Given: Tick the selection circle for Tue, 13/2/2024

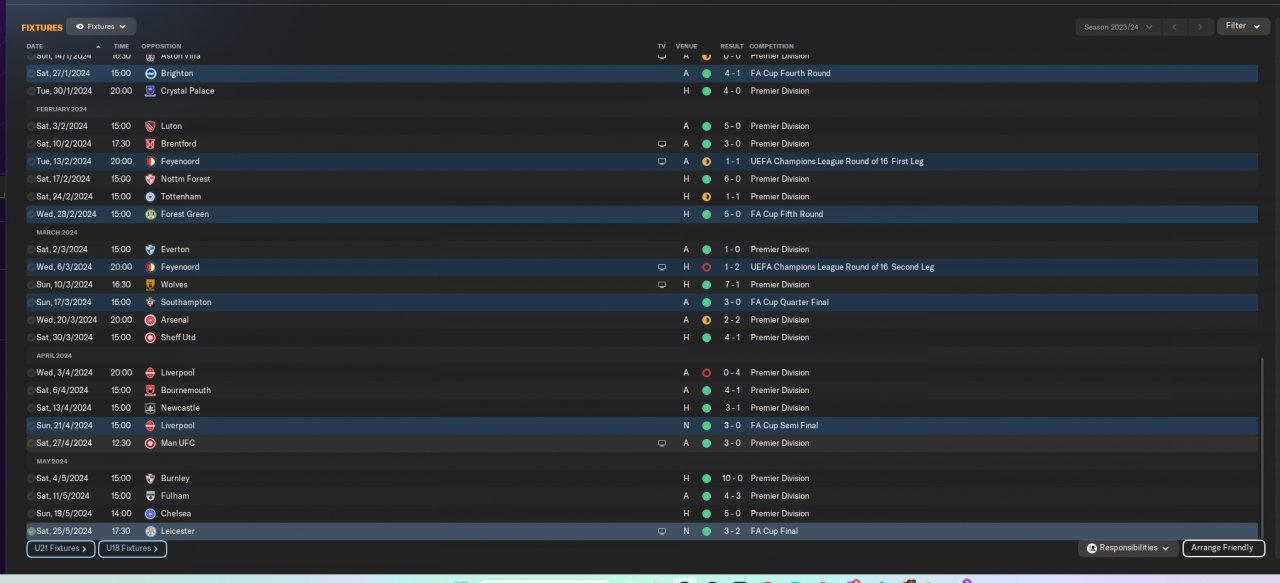Looking at the screenshot, I should point(31,161).
